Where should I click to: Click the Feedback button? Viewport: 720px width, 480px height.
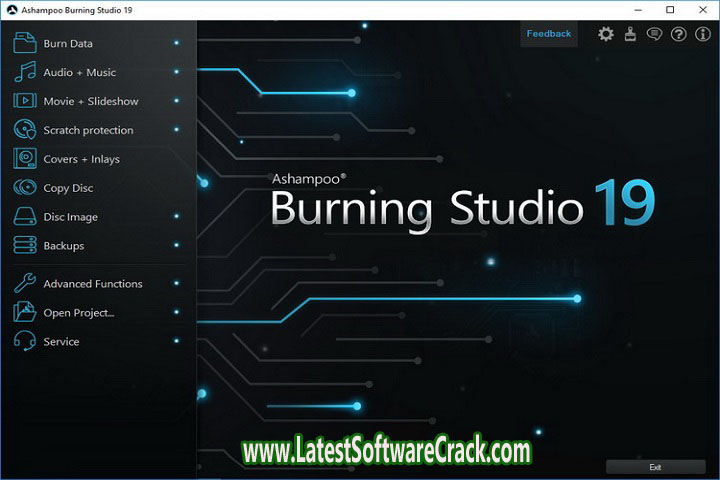(x=549, y=34)
